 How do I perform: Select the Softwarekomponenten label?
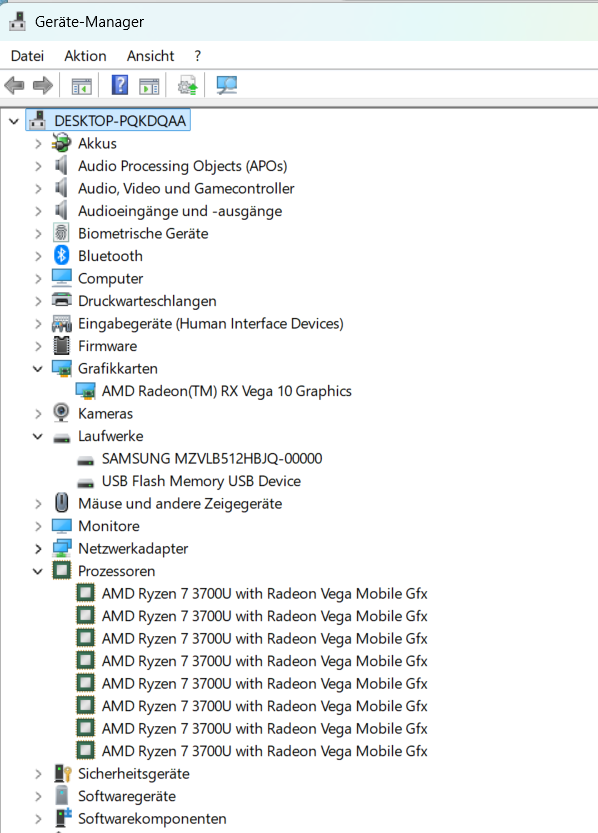click(152, 819)
